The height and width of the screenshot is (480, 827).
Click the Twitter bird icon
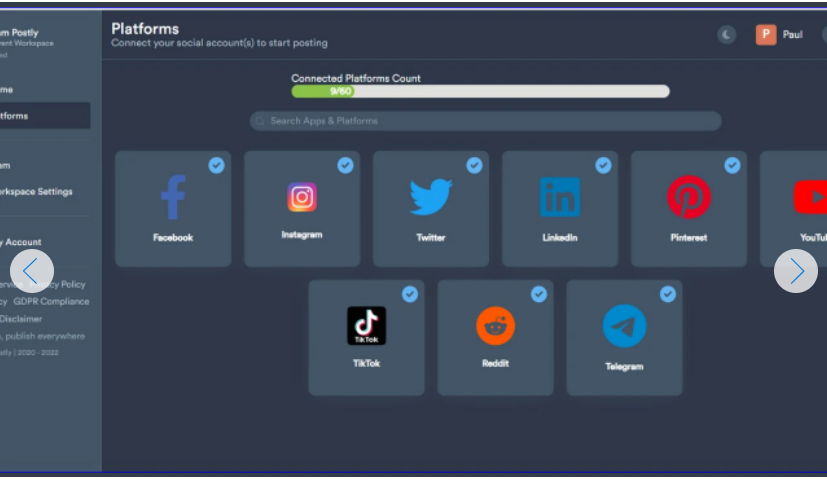point(431,197)
